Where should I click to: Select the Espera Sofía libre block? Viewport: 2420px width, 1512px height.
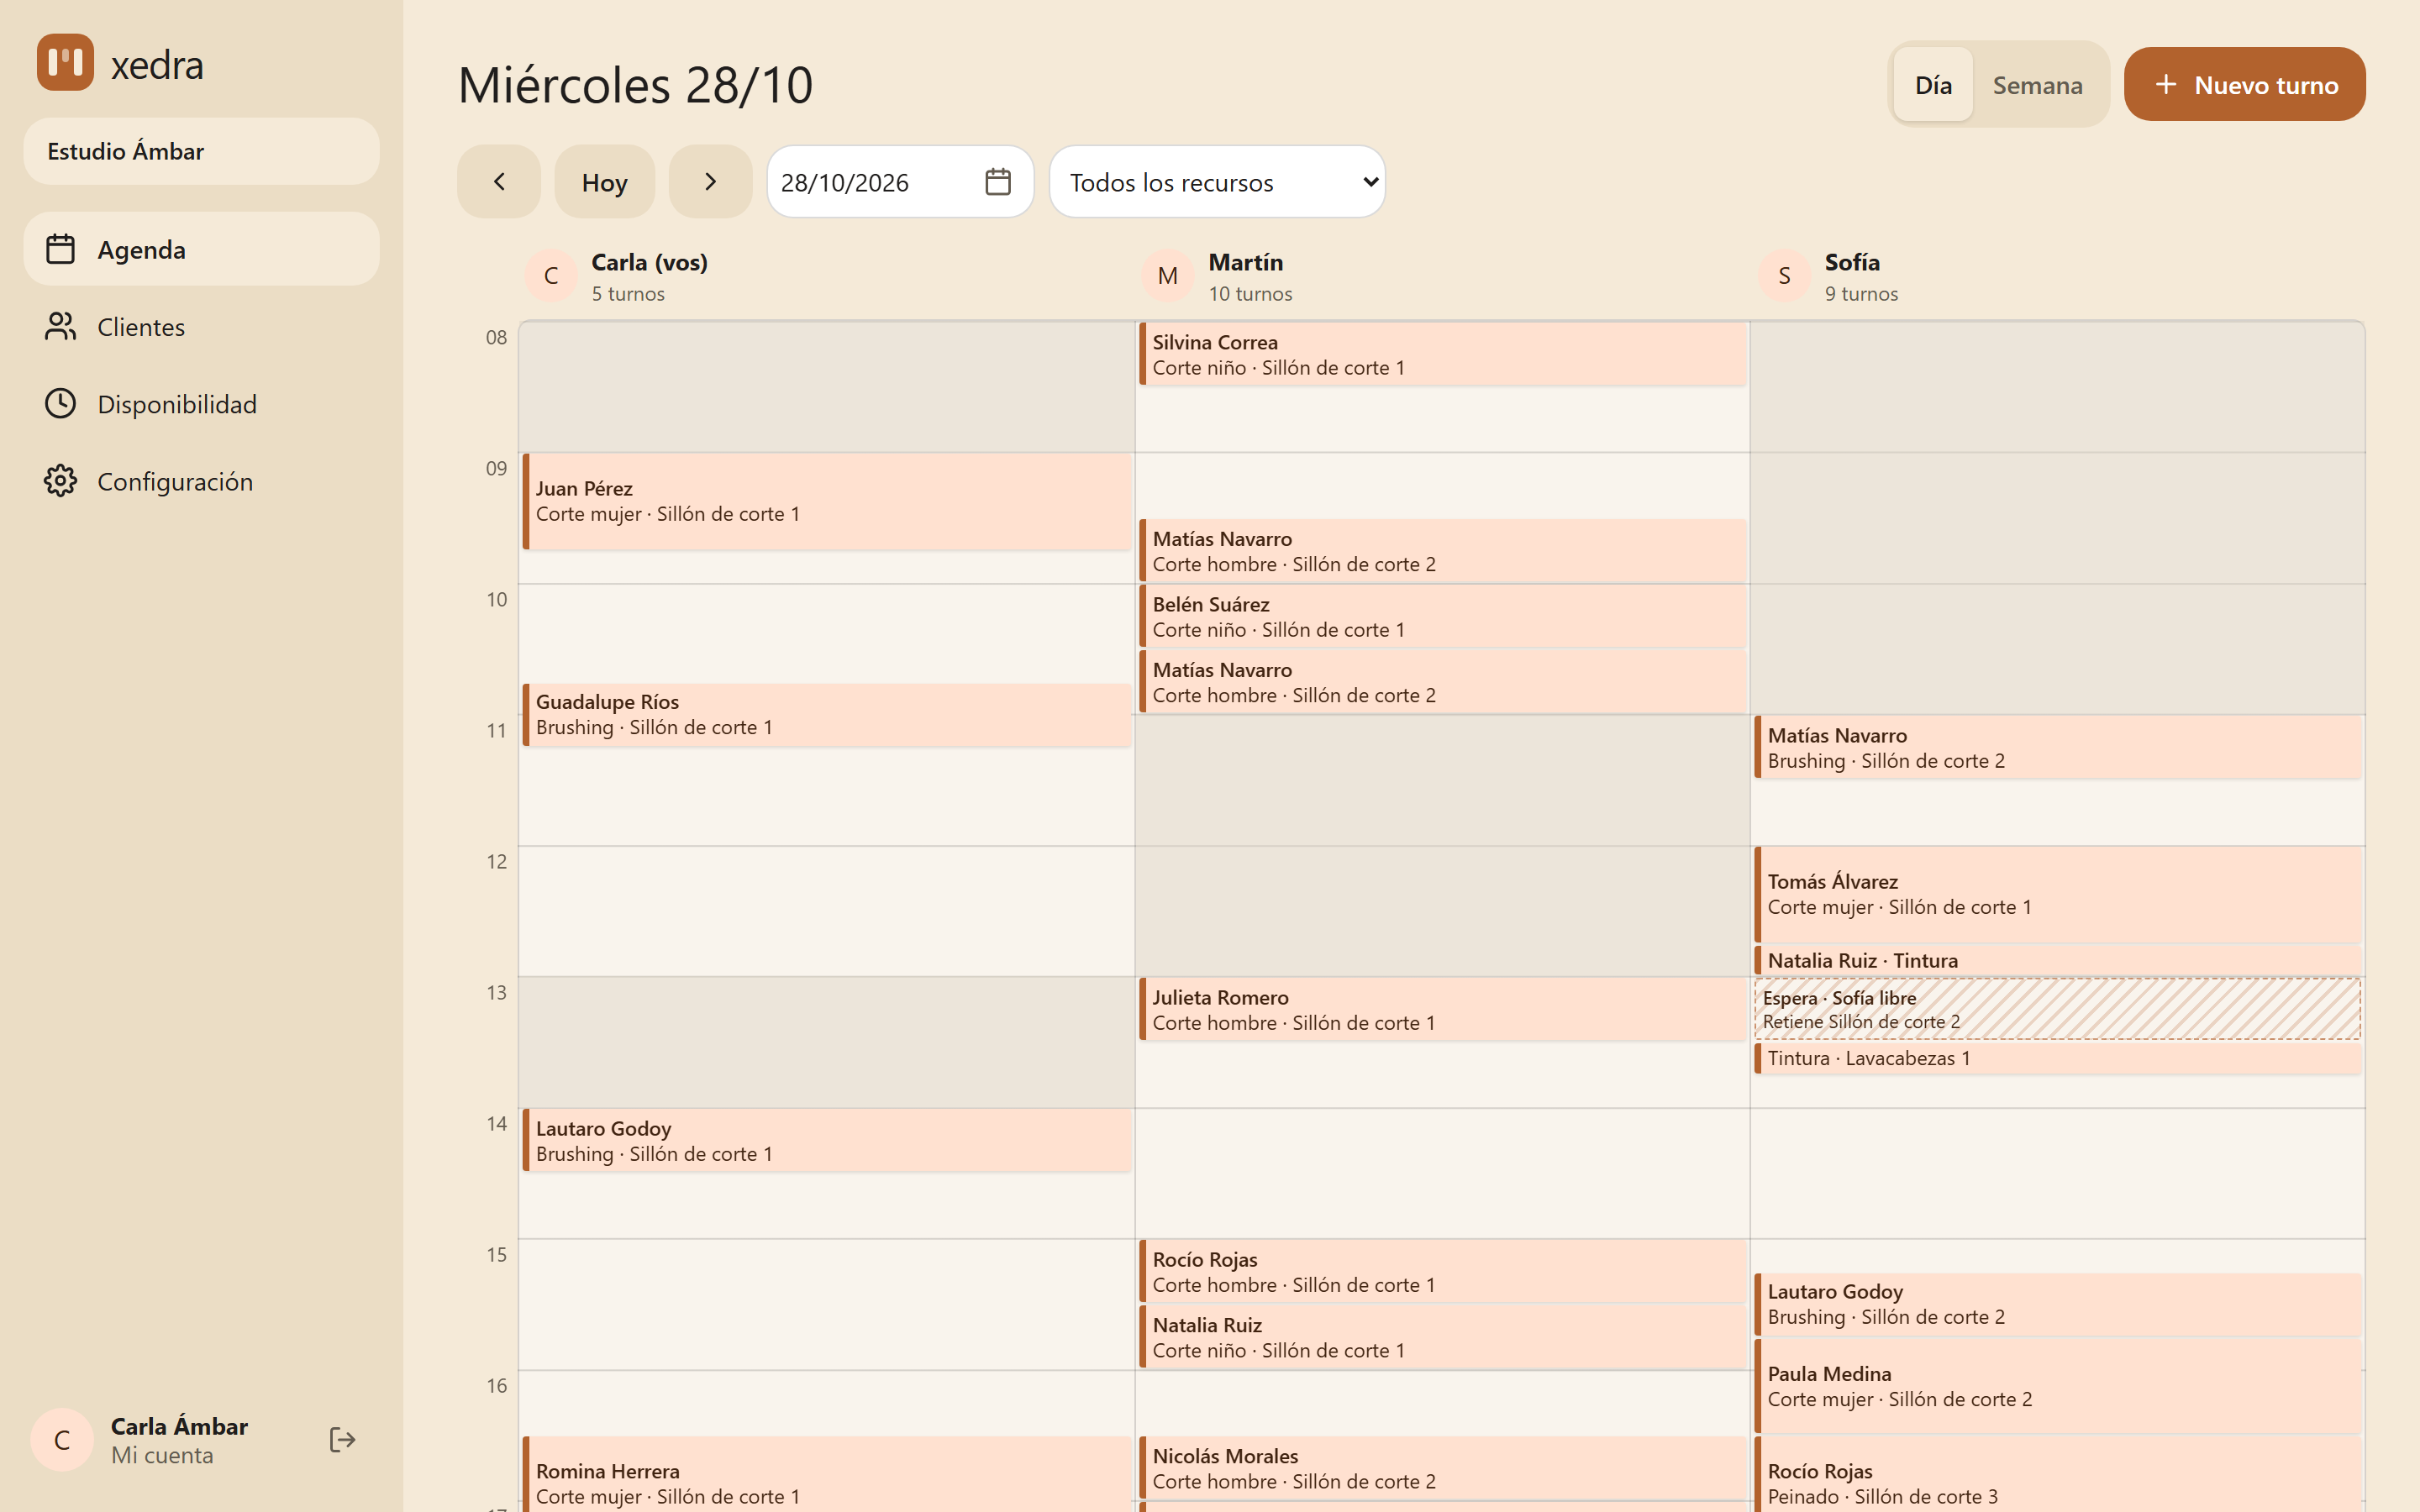tap(2058, 1009)
